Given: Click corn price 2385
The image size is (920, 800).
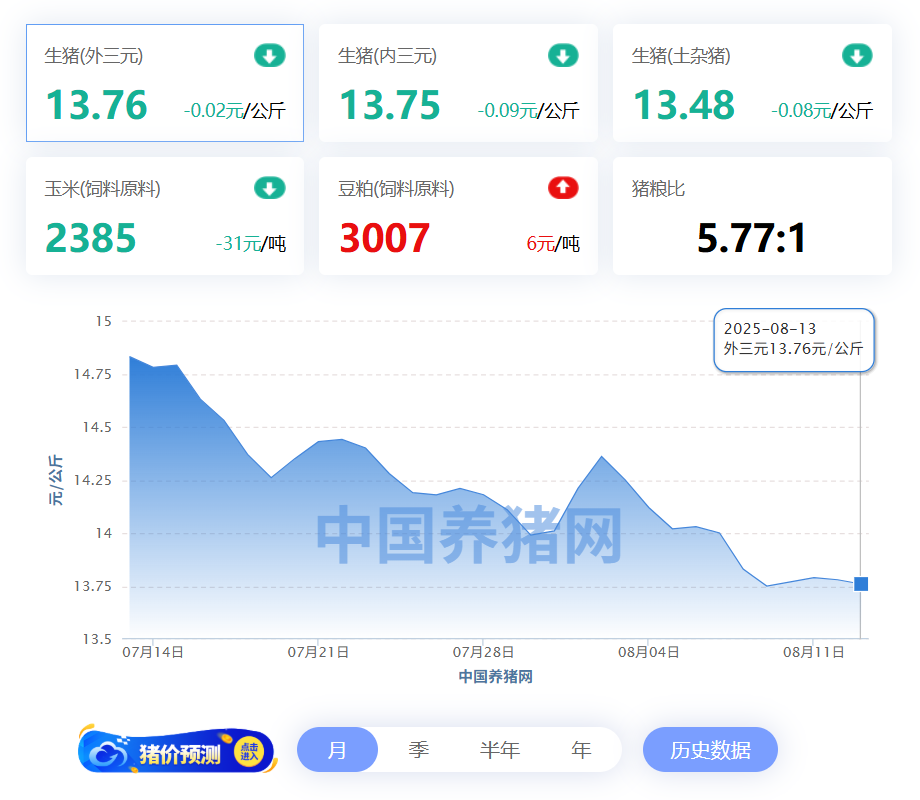Looking at the screenshot, I should [90, 238].
